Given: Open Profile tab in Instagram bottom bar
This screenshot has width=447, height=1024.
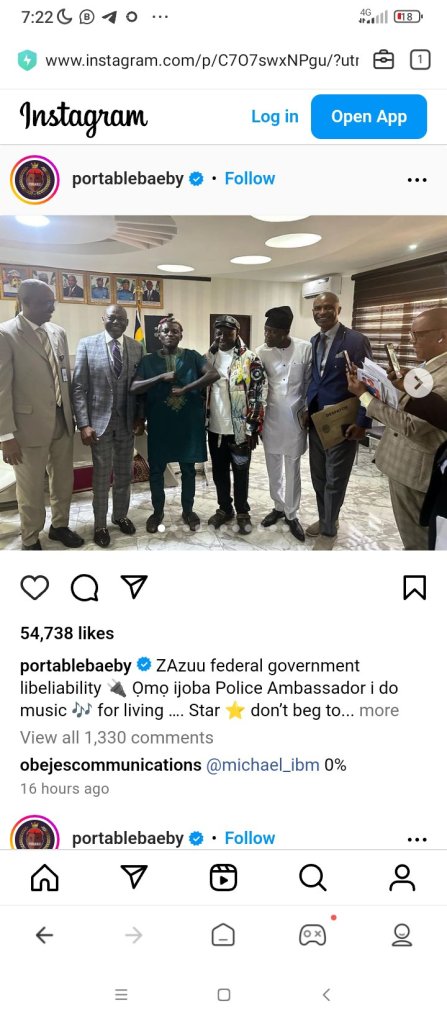Looking at the screenshot, I should (x=402, y=878).
